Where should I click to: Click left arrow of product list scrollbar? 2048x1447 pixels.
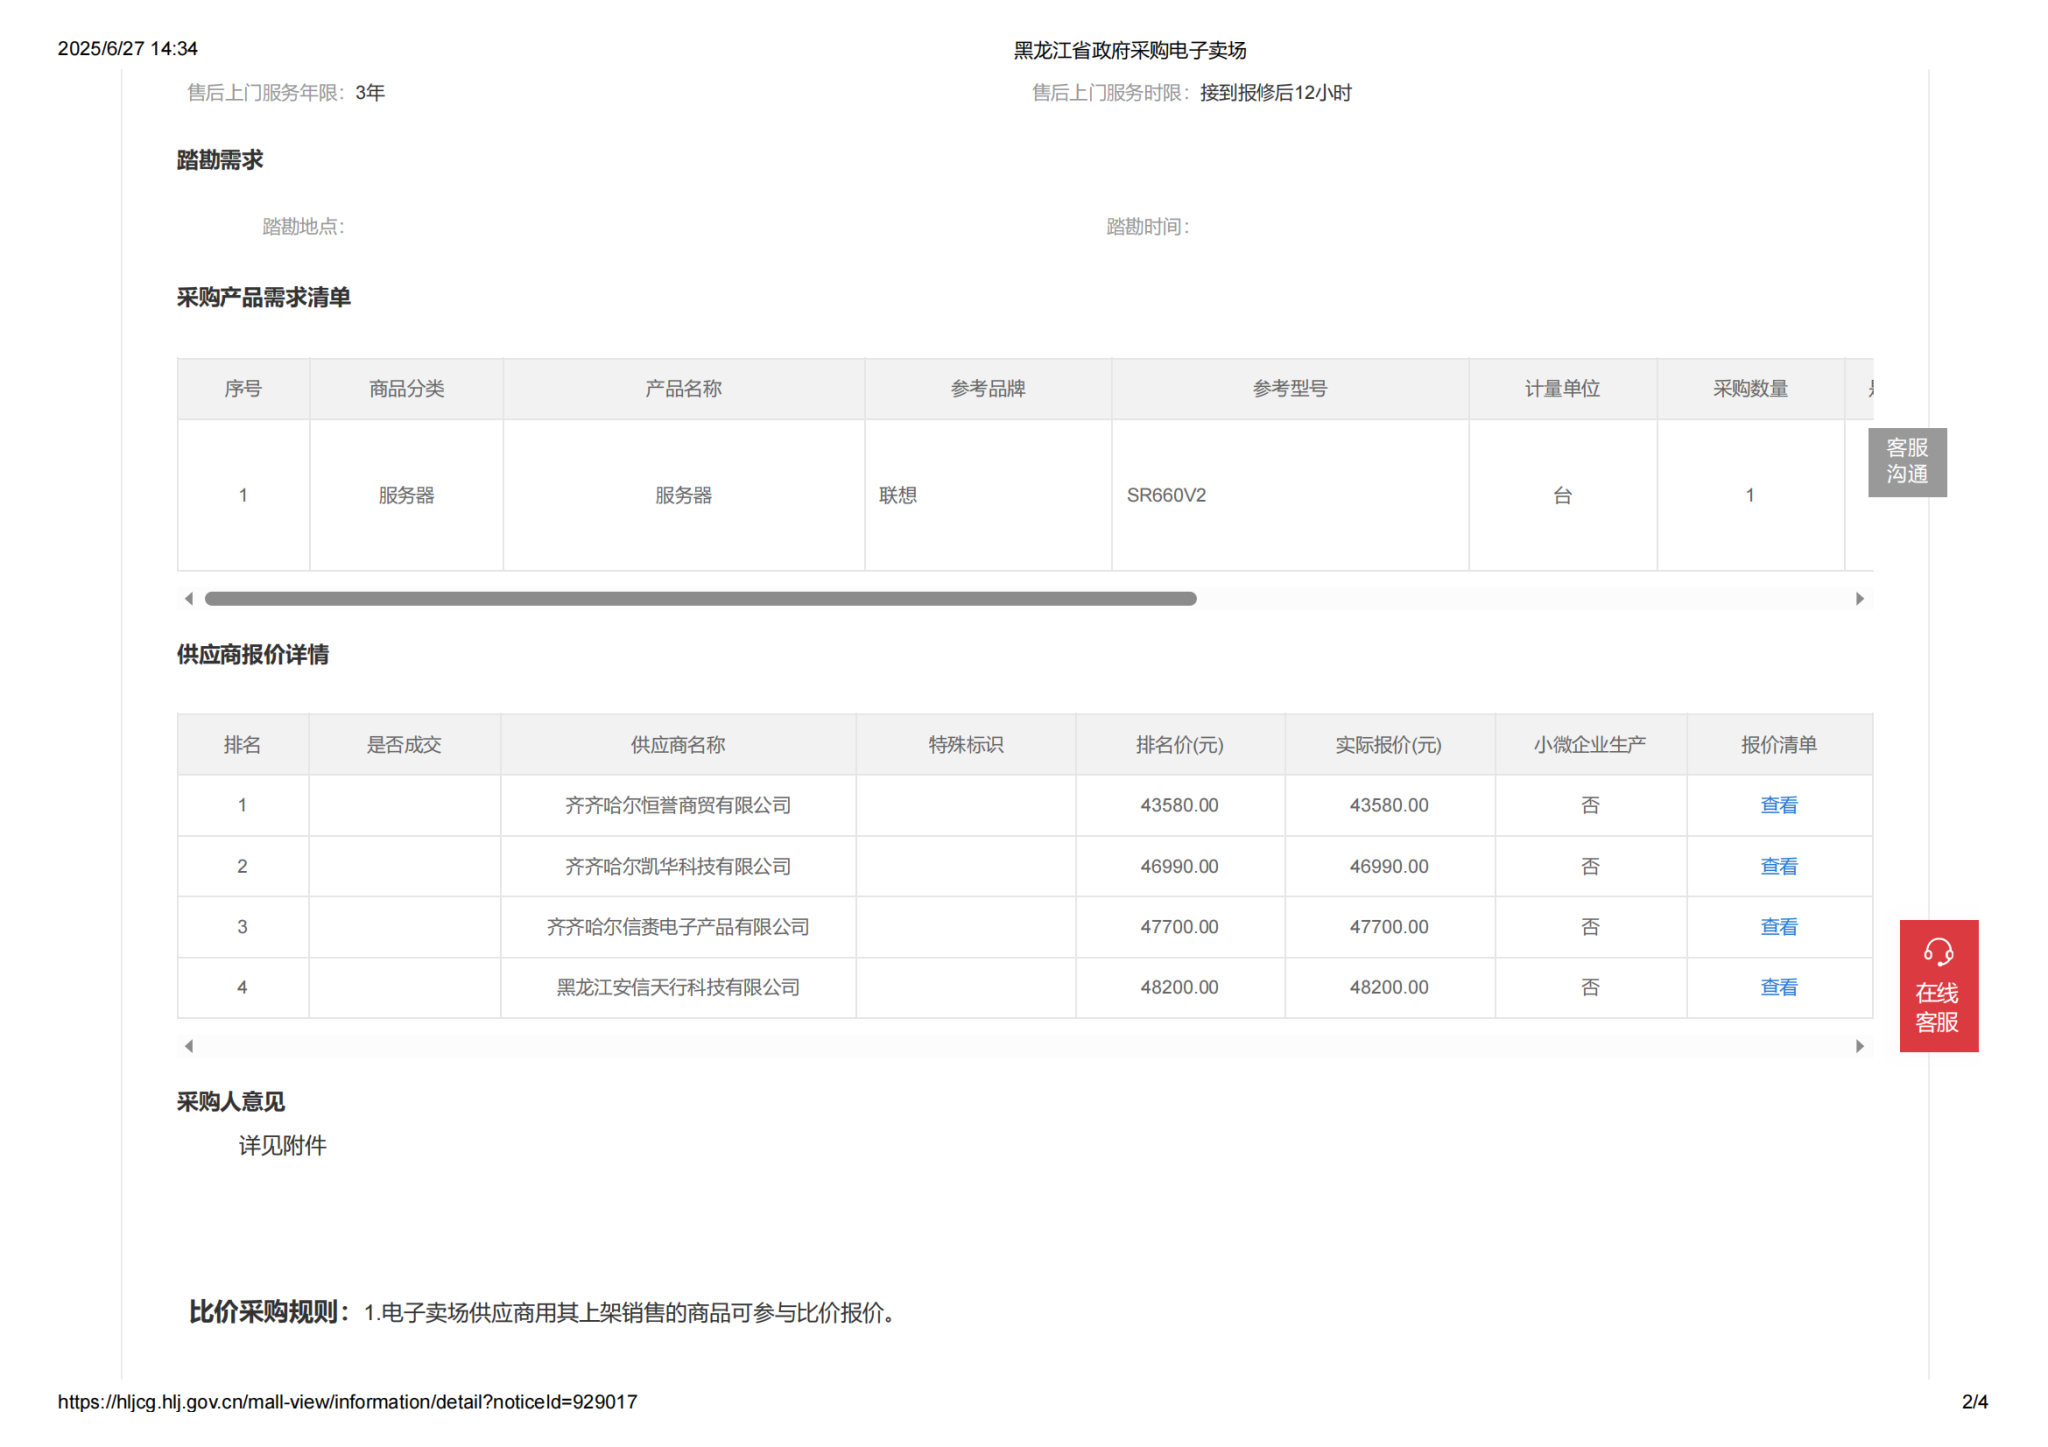click(189, 598)
